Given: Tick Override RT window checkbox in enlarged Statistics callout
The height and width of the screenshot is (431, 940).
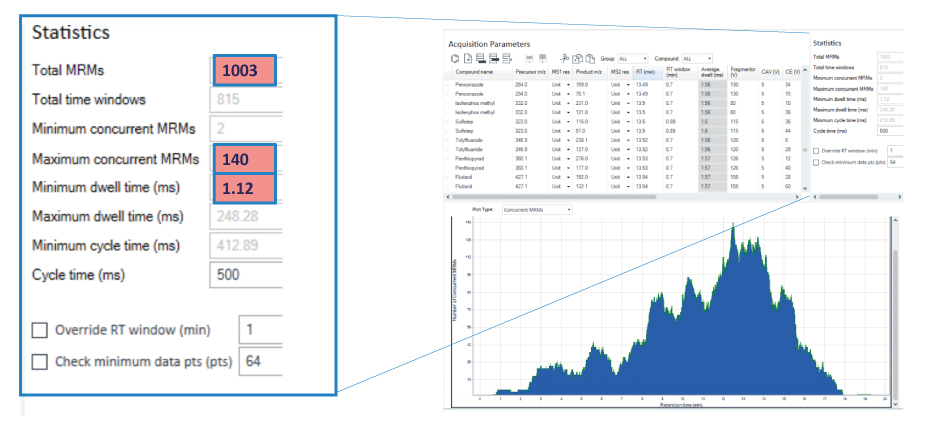Looking at the screenshot, I should point(40,330).
